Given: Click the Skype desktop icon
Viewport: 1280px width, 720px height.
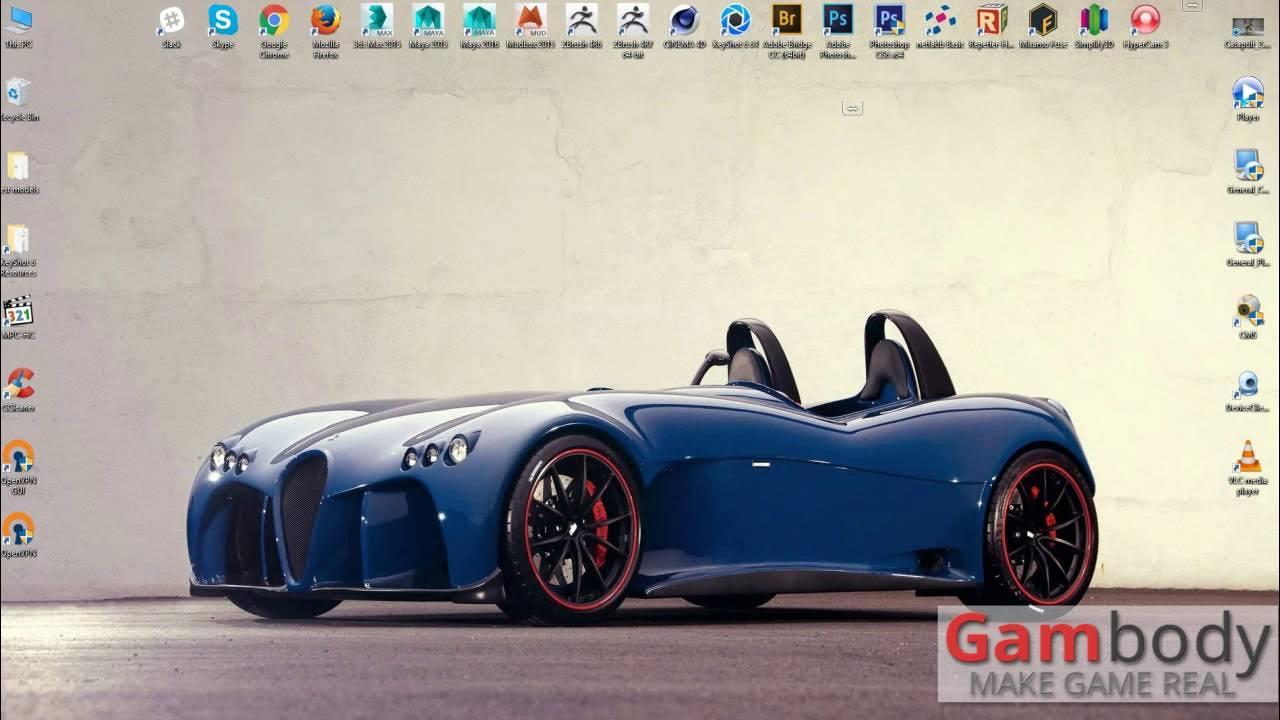Looking at the screenshot, I should coord(222,21).
